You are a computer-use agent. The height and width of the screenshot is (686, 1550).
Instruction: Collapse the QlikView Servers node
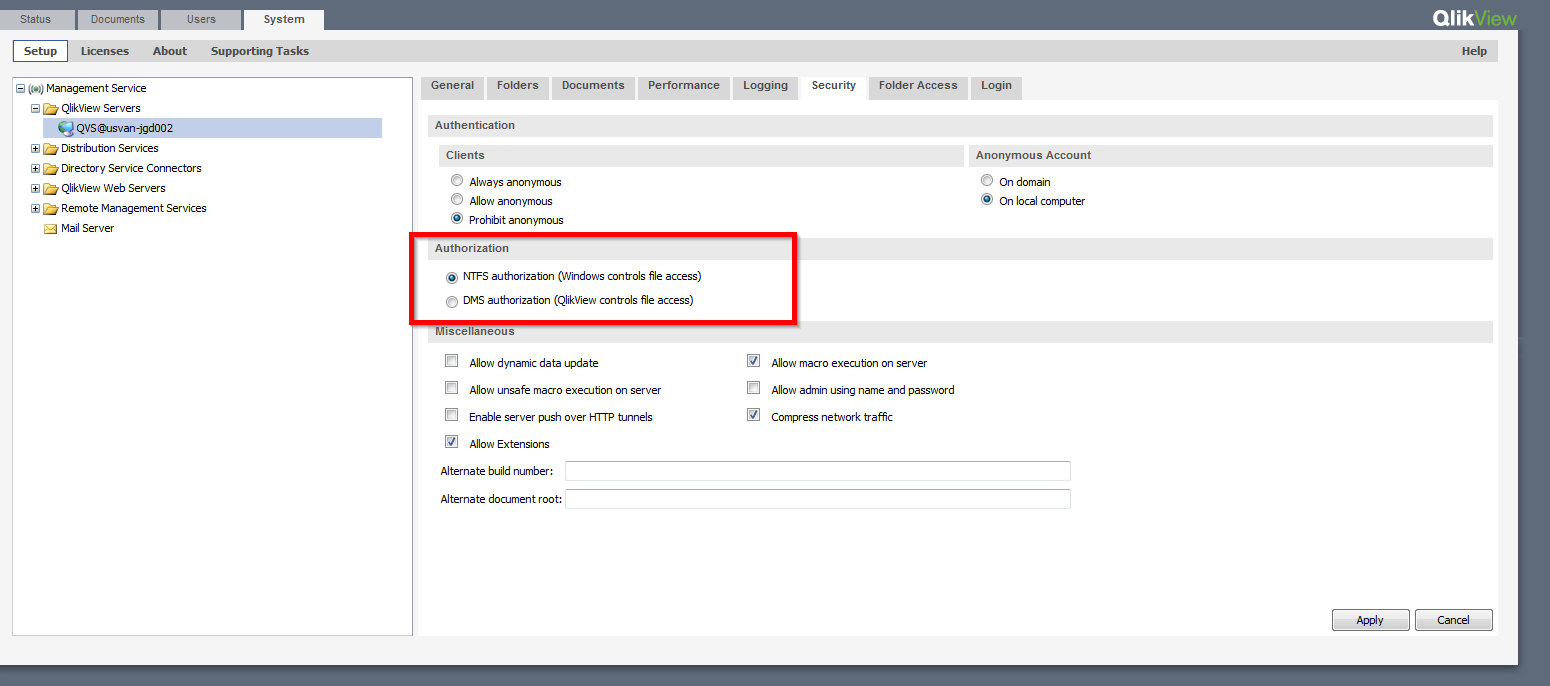35,108
